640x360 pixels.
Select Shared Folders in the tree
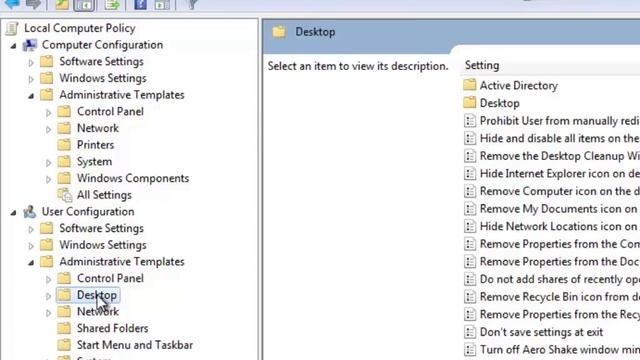(x=112, y=328)
